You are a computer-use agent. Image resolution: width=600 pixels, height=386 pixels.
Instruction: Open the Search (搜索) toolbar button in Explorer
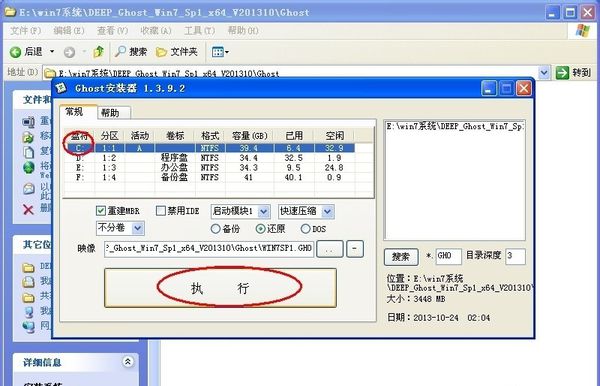coord(131,52)
